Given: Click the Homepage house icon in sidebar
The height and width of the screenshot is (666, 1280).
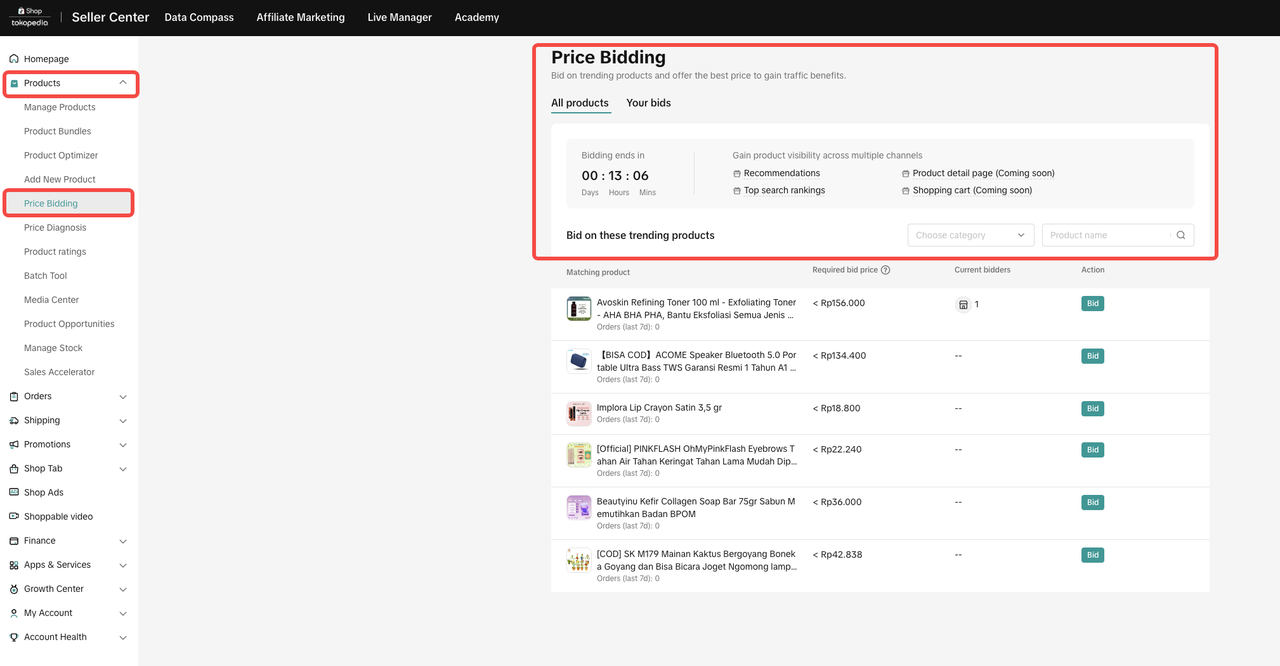Looking at the screenshot, I should point(14,59).
